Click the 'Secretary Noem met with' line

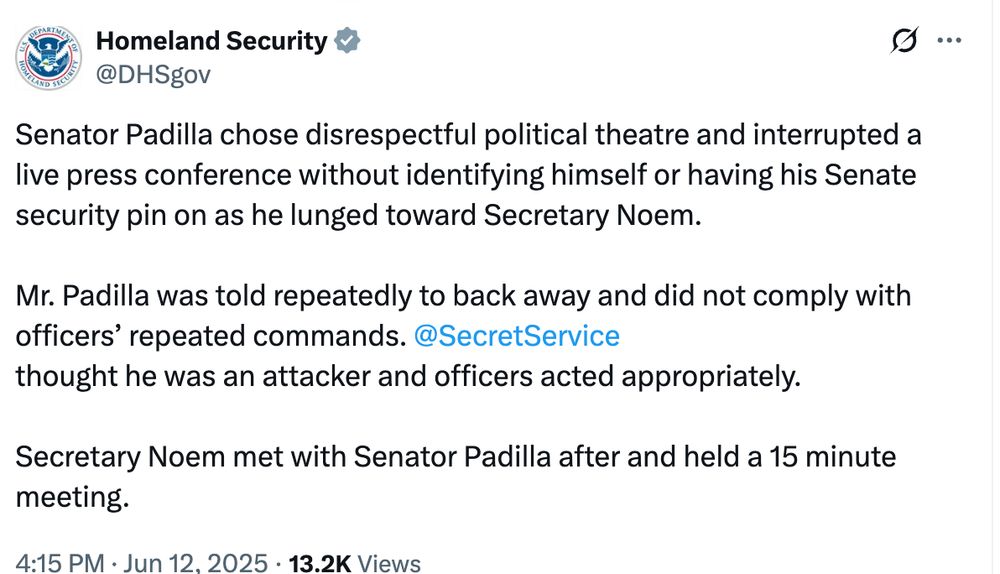pos(455,457)
